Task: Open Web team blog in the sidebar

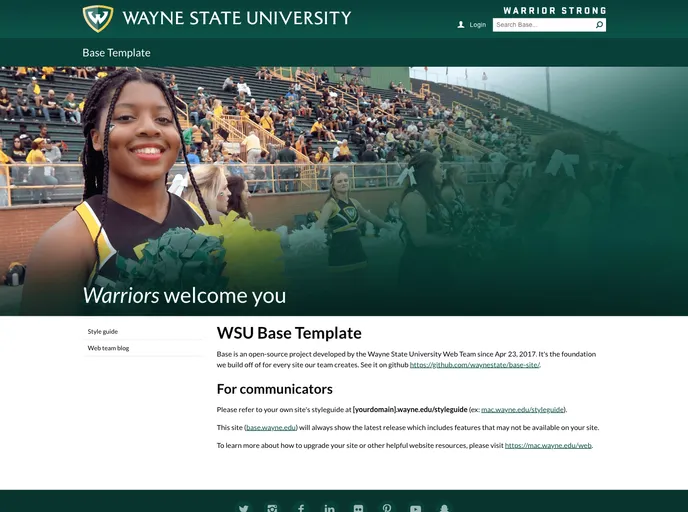Action: click(108, 348)
